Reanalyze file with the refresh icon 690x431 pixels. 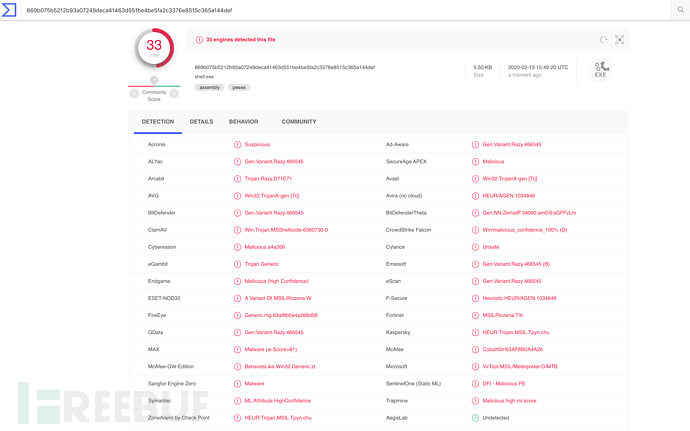603,40
